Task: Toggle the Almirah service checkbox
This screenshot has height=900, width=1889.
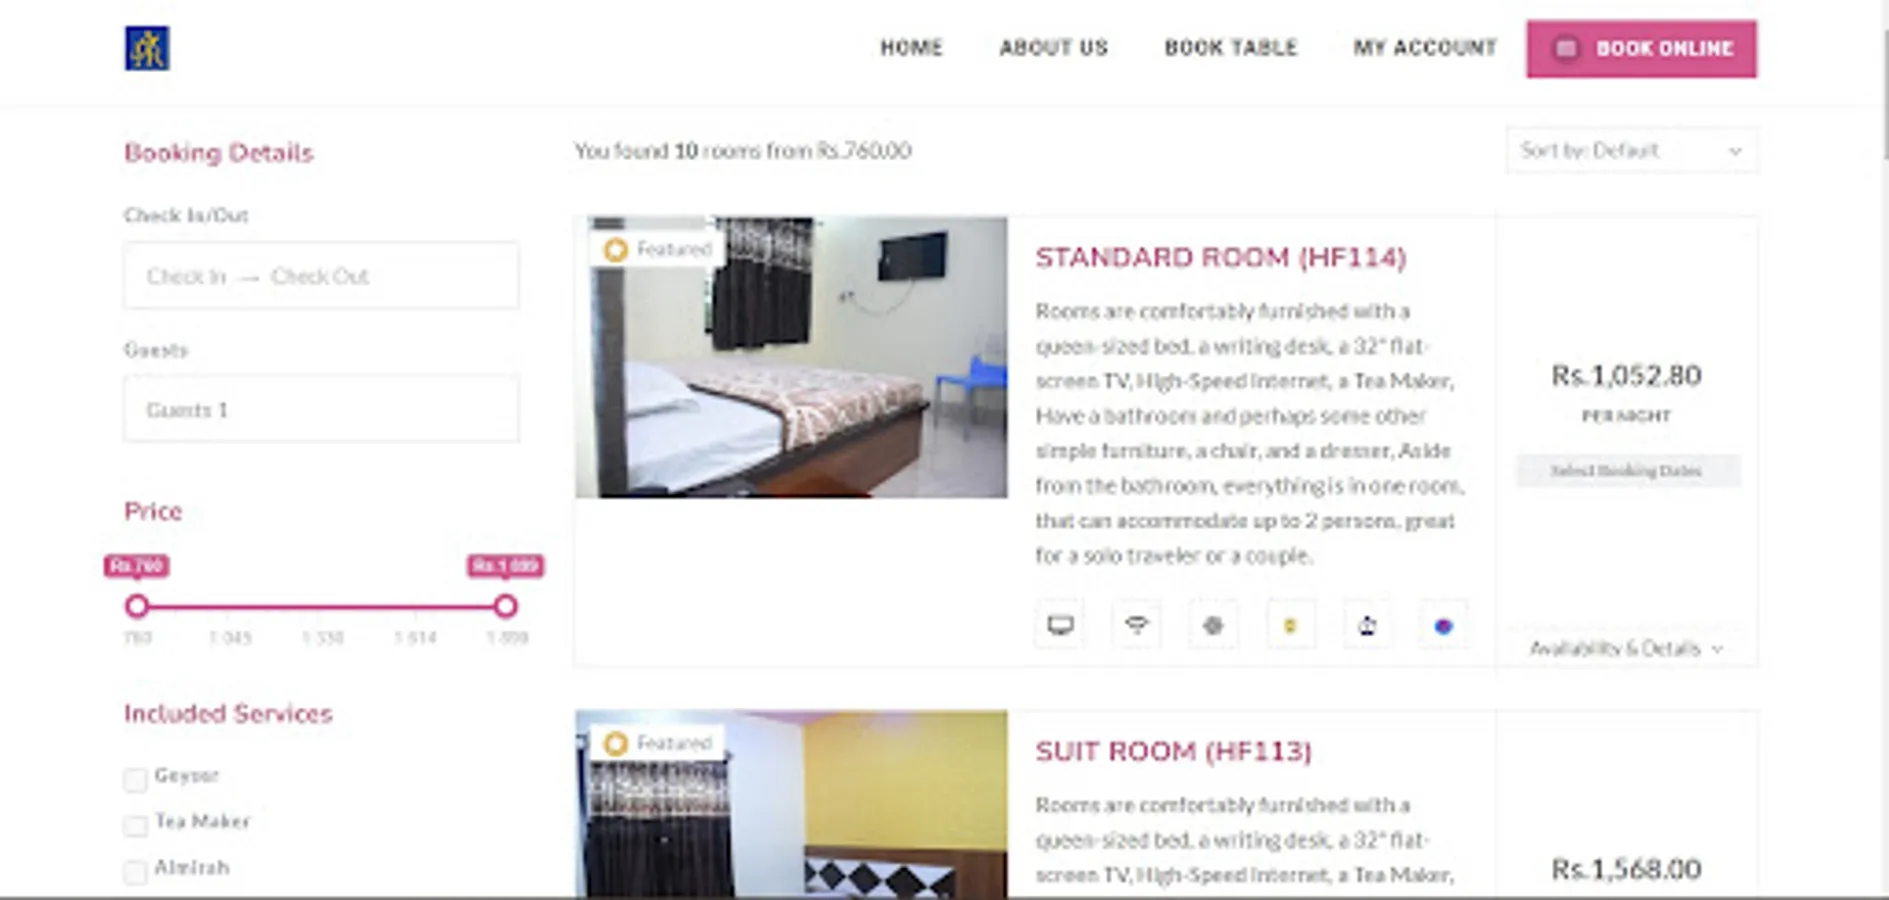Action: point(135,871)
